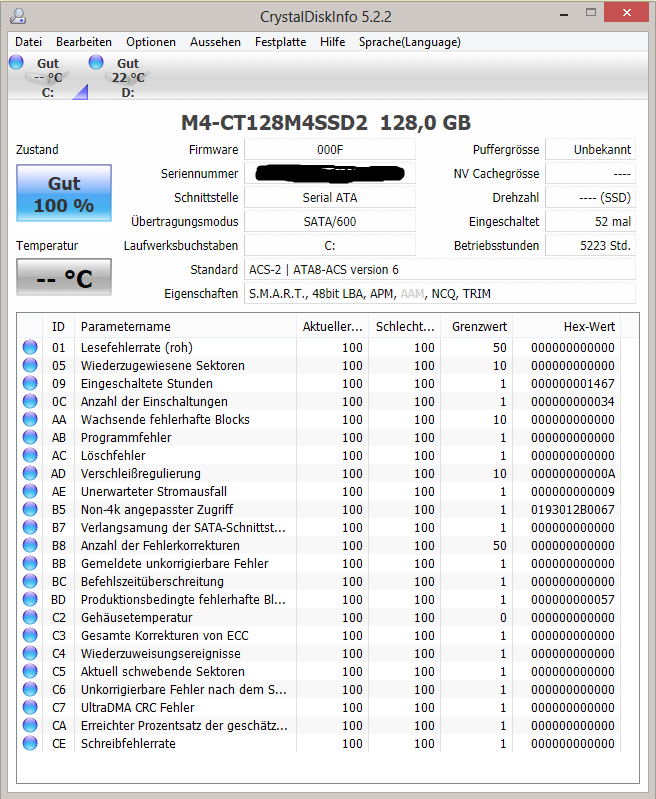Open the Festplatte menu
Image resolution: width=656 pixels, height=799 pixels.
coord(280,42)
